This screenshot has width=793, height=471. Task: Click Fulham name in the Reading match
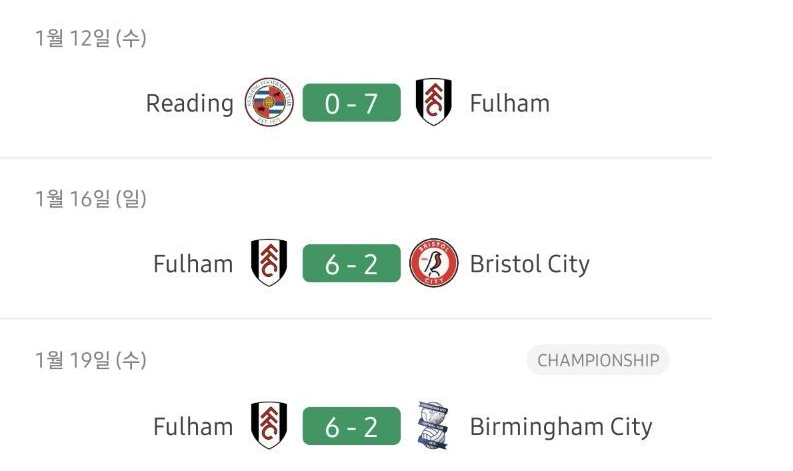(509, 103)
